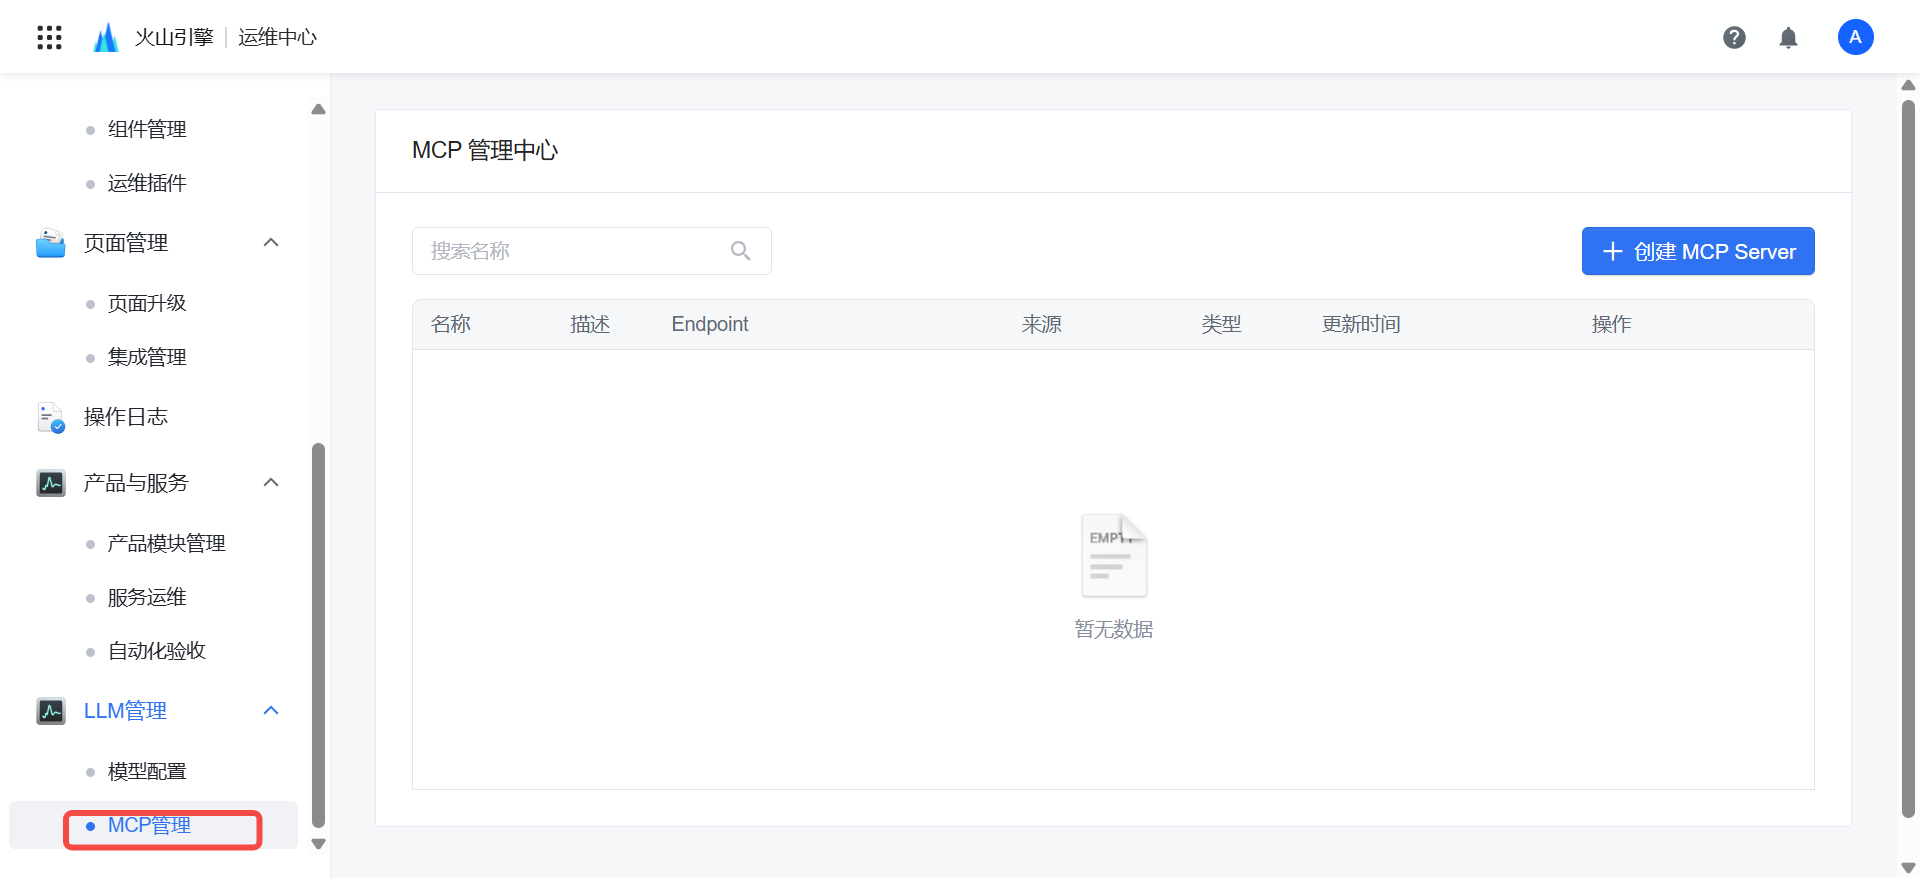Collapse the 产品与服务 section chevron
Viewport: 1920px width, 878px height.
click(x=271, y=483)
